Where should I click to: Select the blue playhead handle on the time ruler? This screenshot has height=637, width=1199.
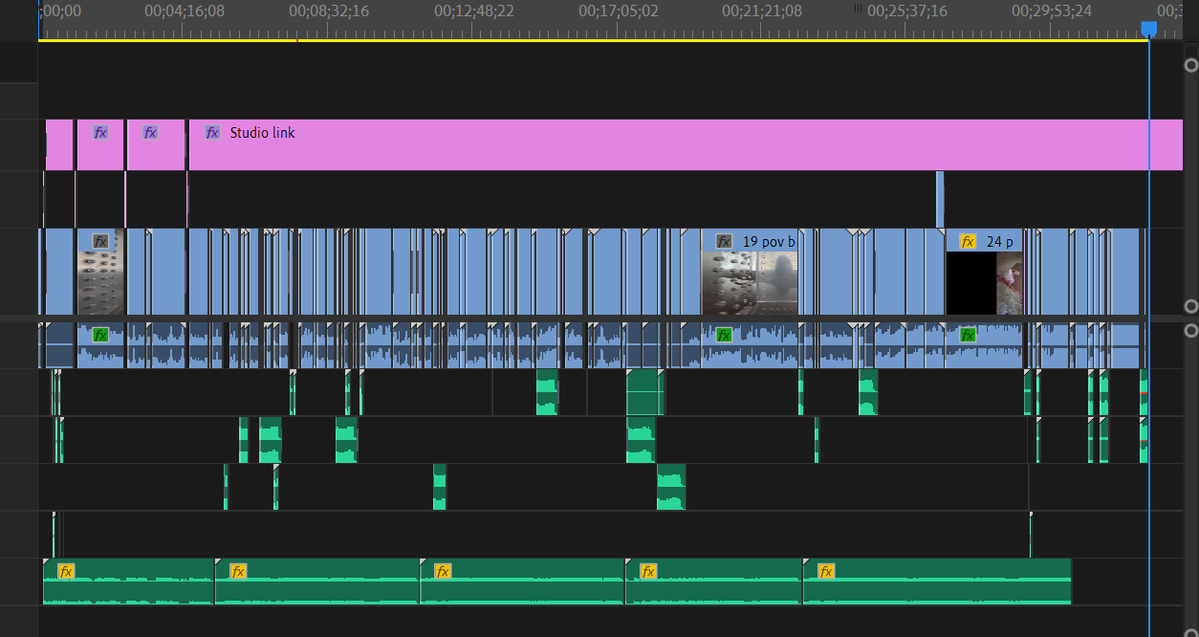pos(1149,29)
